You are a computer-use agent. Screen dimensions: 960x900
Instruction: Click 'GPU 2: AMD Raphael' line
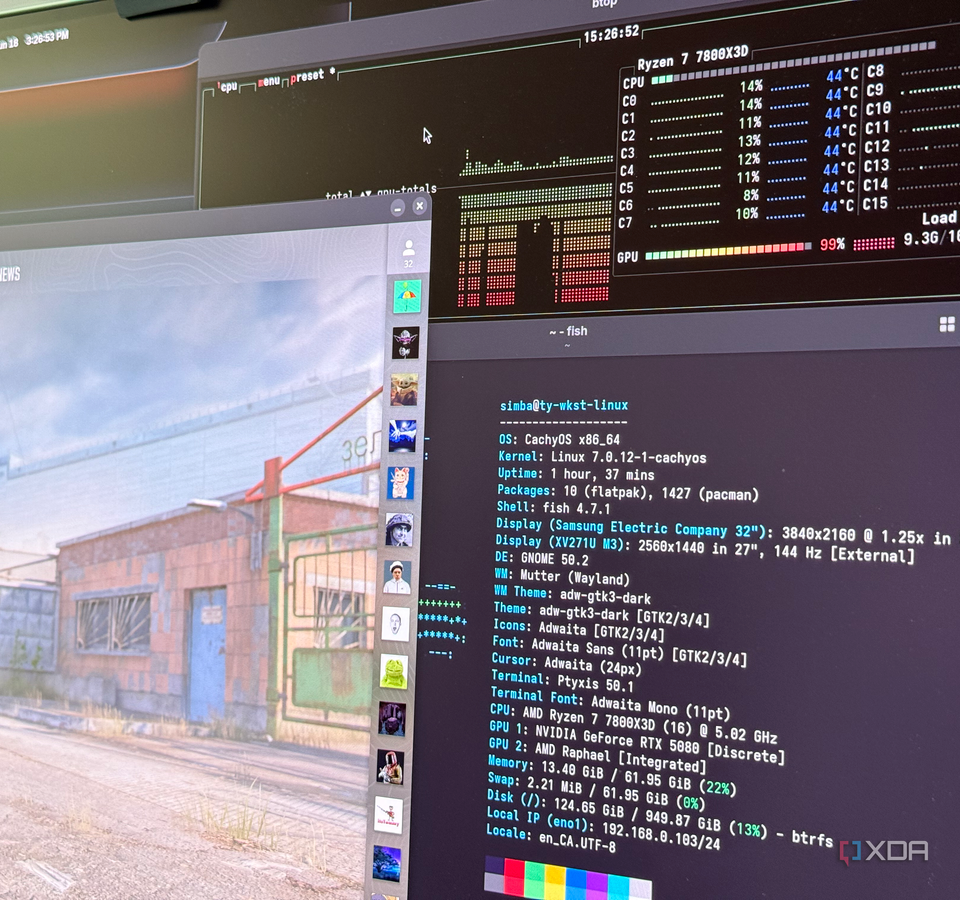pyautogui.click(x=598, y=755)
